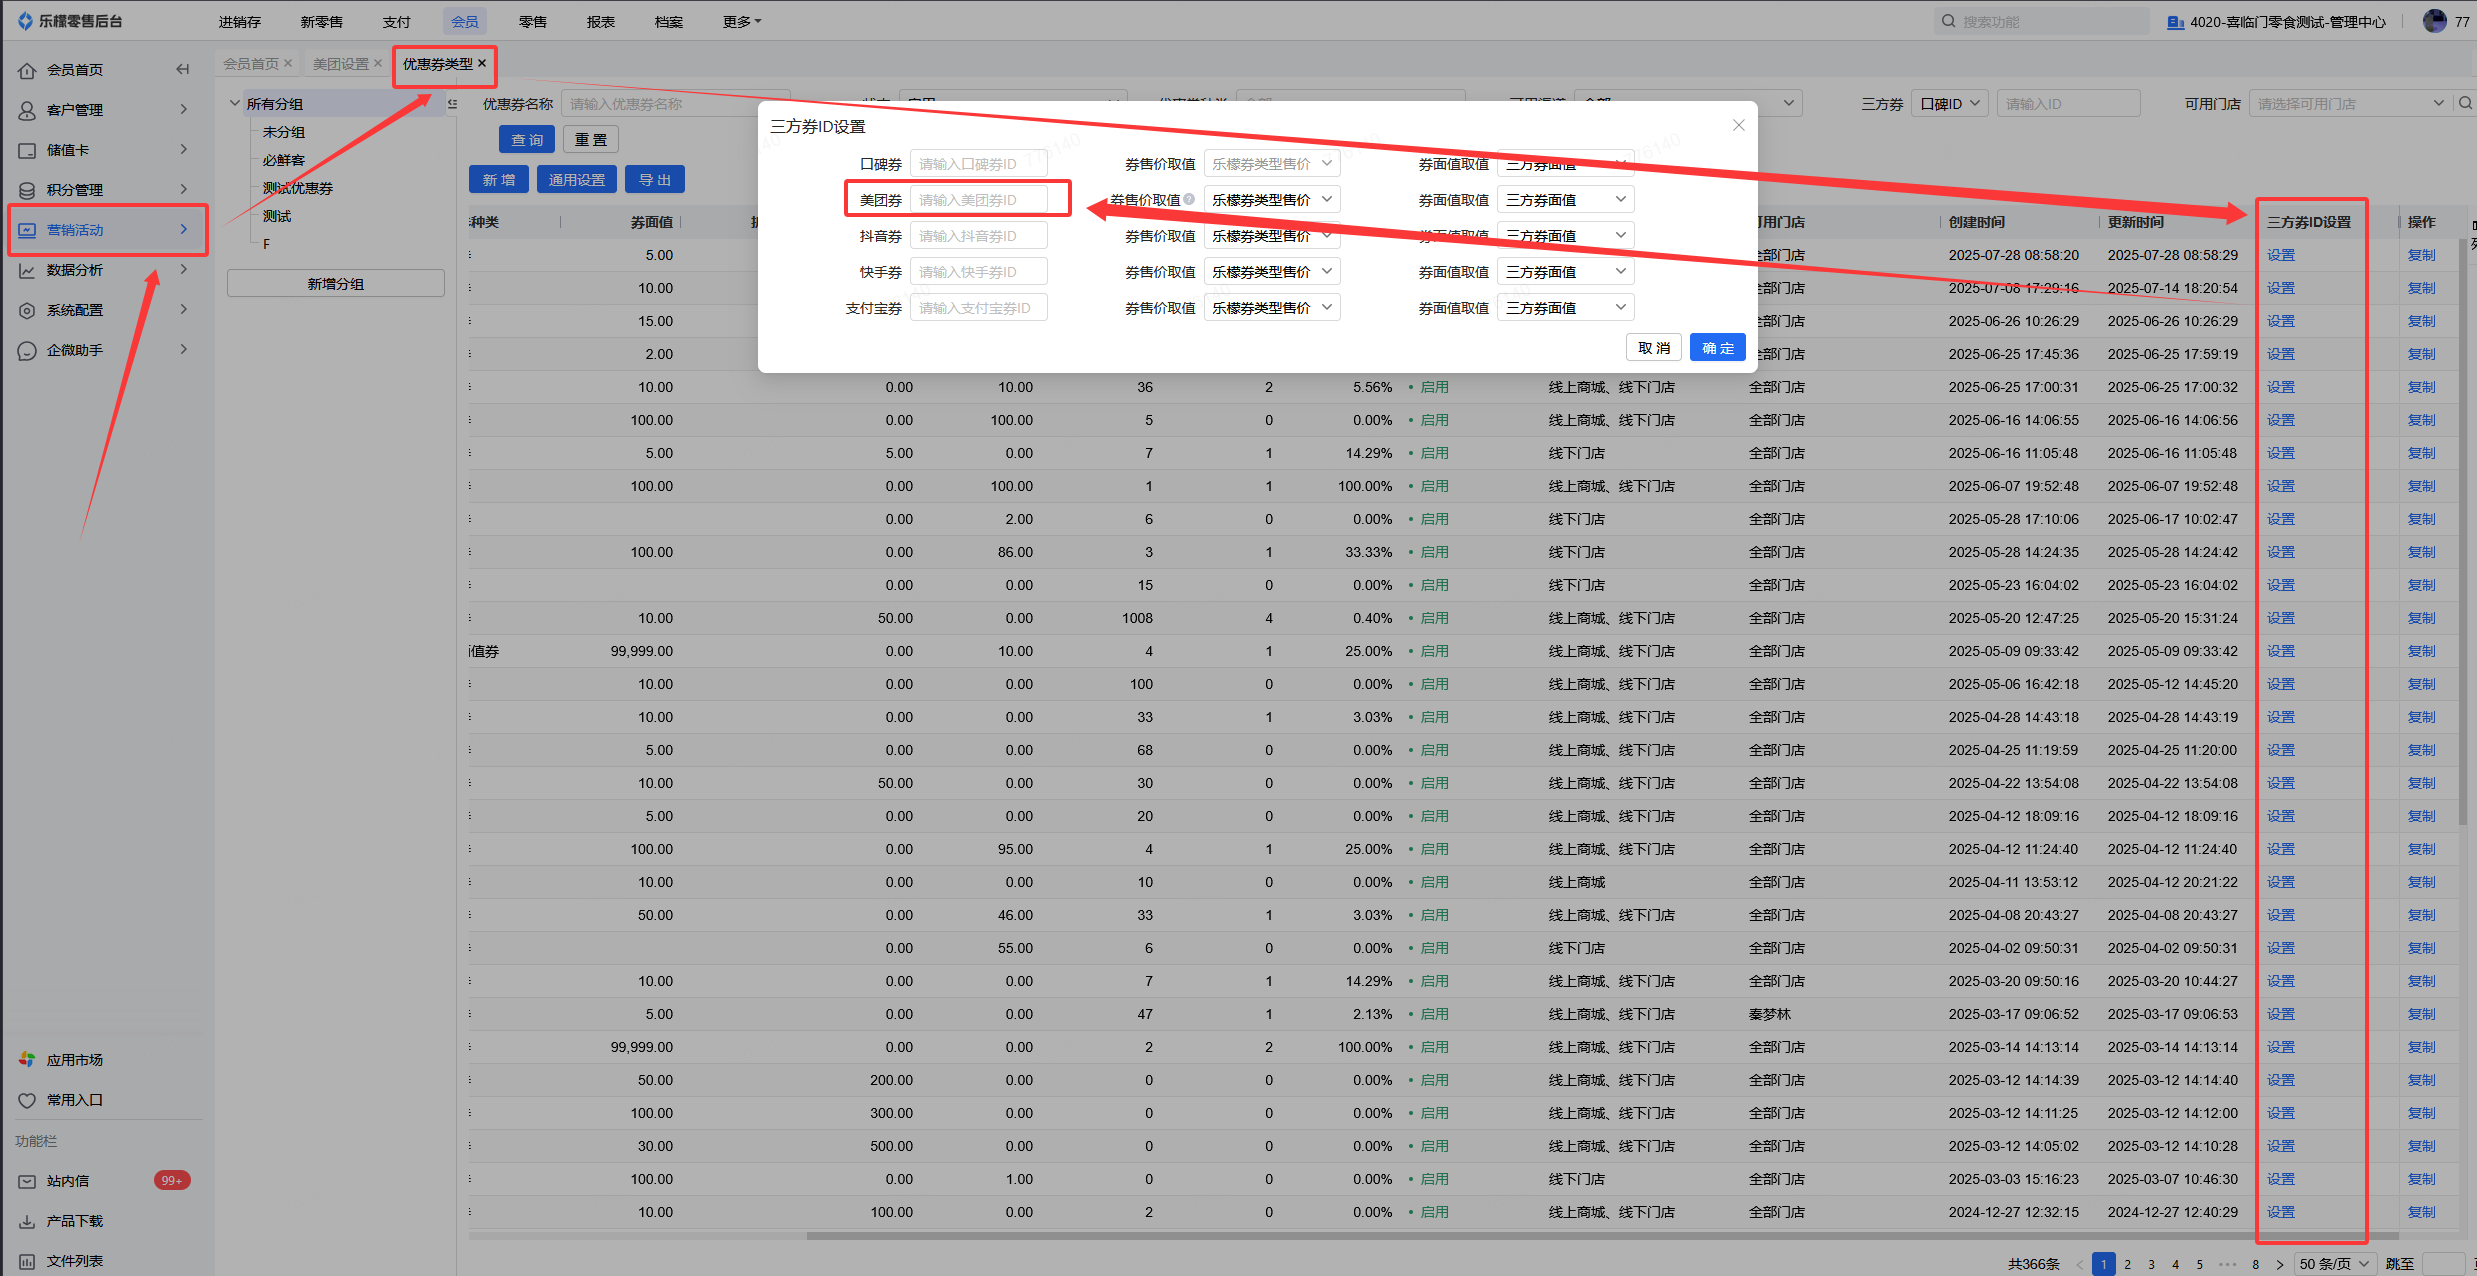Close the 三方券ID设置 dialog with X

pyautogui.click(x=1738, y=125)
